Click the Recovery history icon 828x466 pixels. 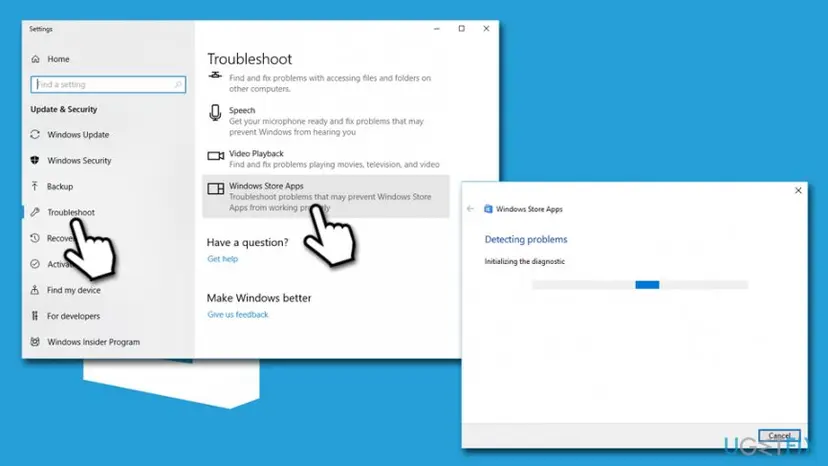point(35,238)
